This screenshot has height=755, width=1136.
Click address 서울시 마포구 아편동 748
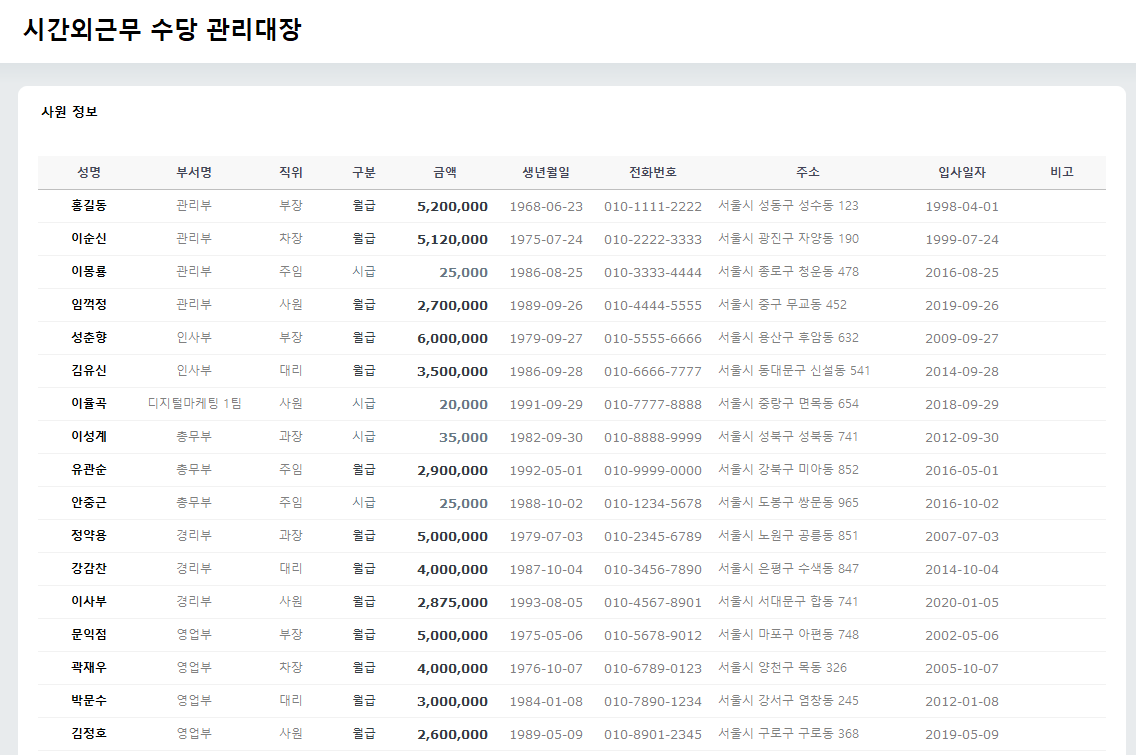point(788,634)
